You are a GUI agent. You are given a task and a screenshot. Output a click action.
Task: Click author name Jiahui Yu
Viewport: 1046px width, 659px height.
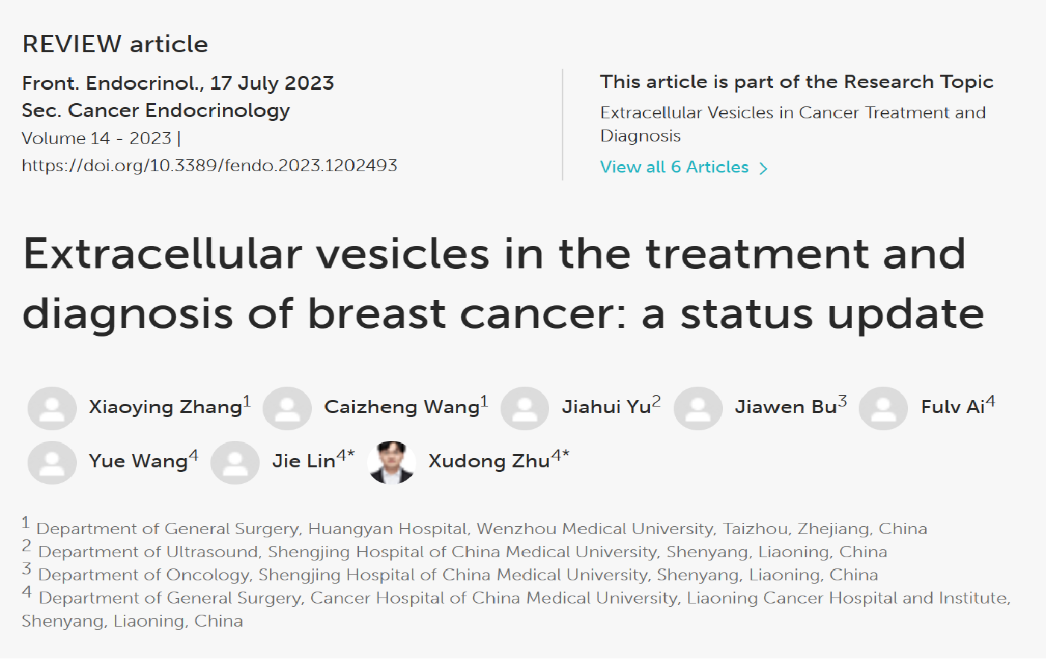click(x=606, y=407)
